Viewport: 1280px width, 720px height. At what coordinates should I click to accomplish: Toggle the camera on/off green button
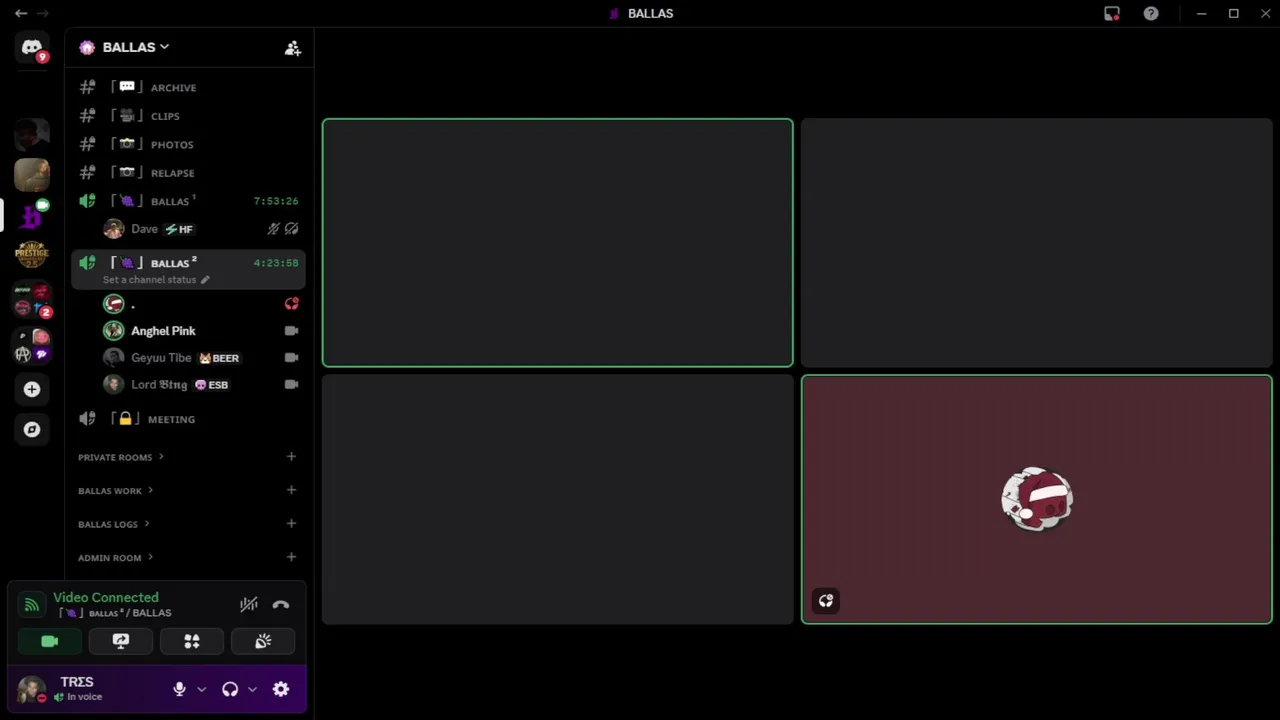[50, 641]
